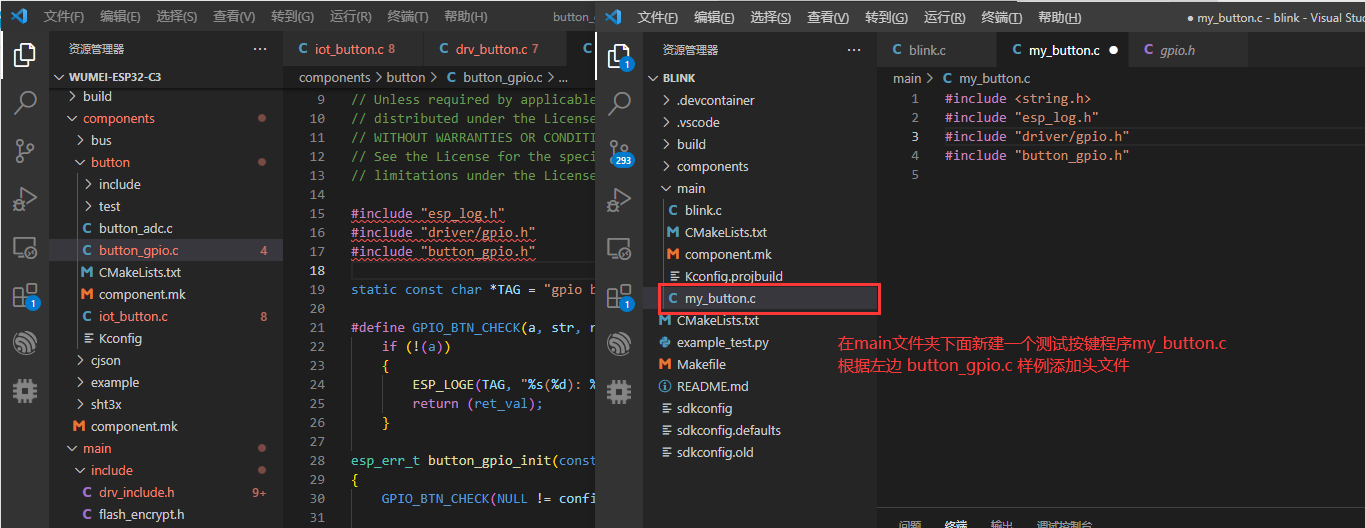Image resolution: width=1365 pixels, height=528 pixels.
Task: Click main breadcrumb in right editor
Action: click(907, 78)
